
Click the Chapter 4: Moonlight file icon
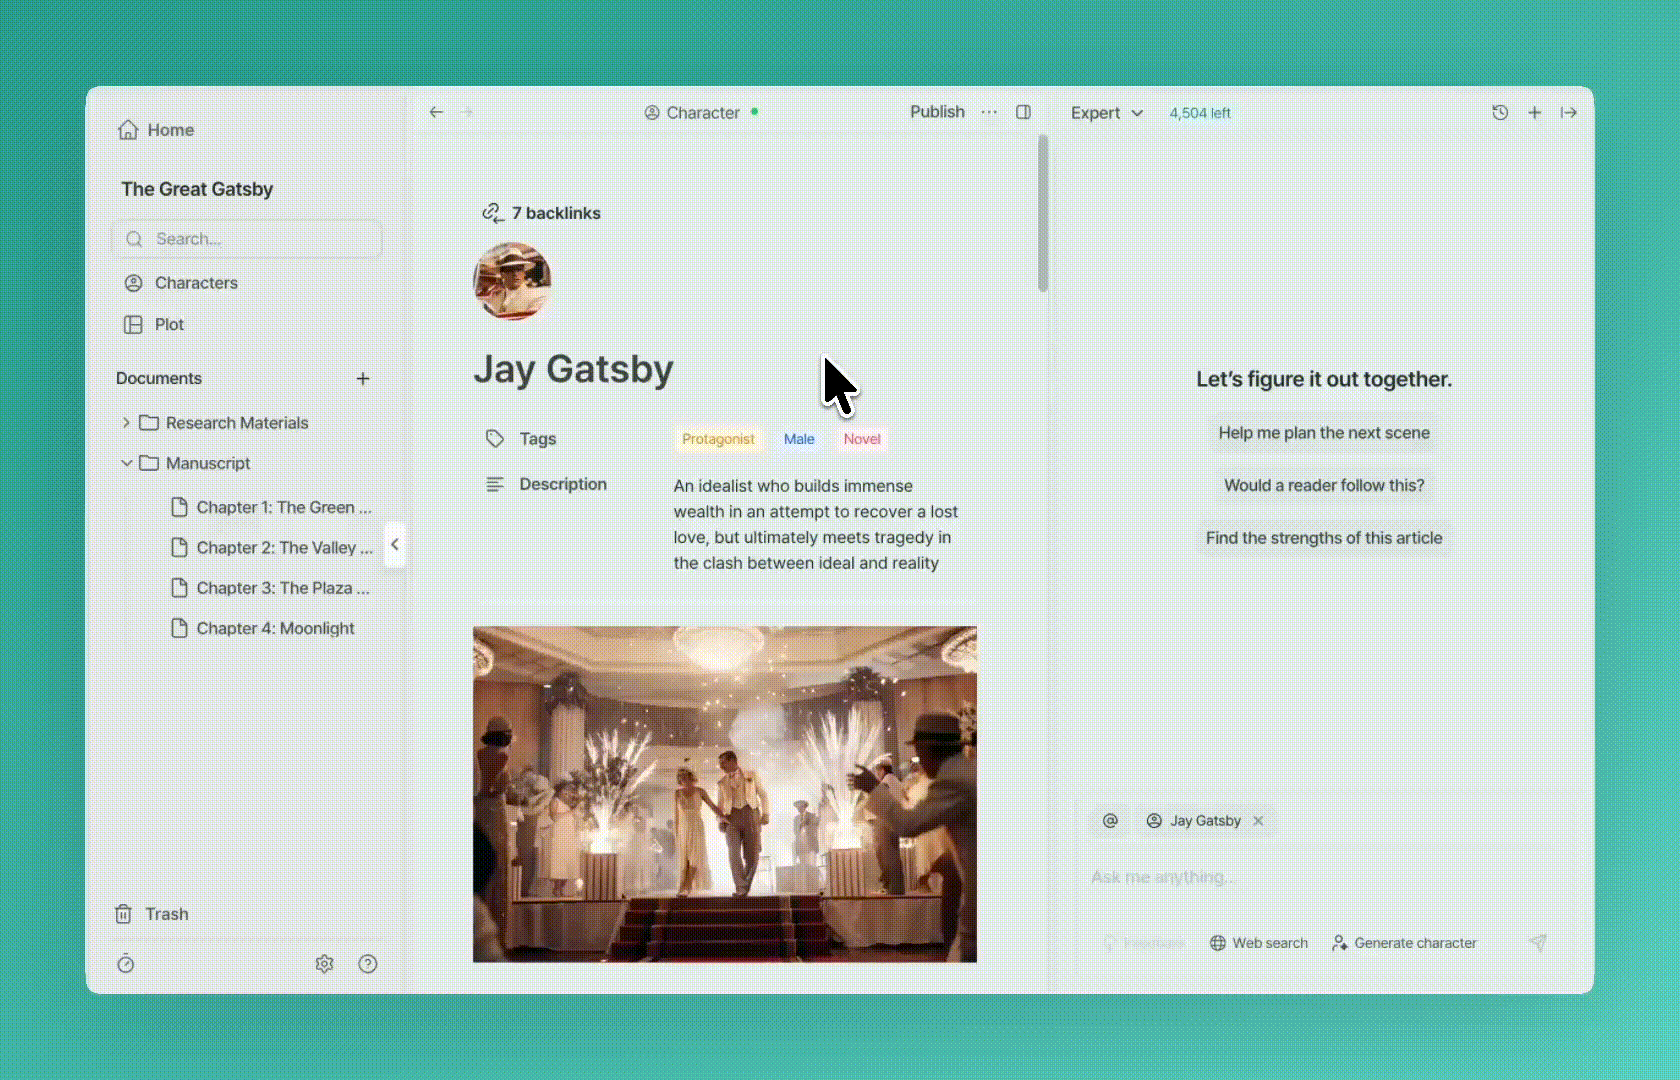tap(179, 628)
